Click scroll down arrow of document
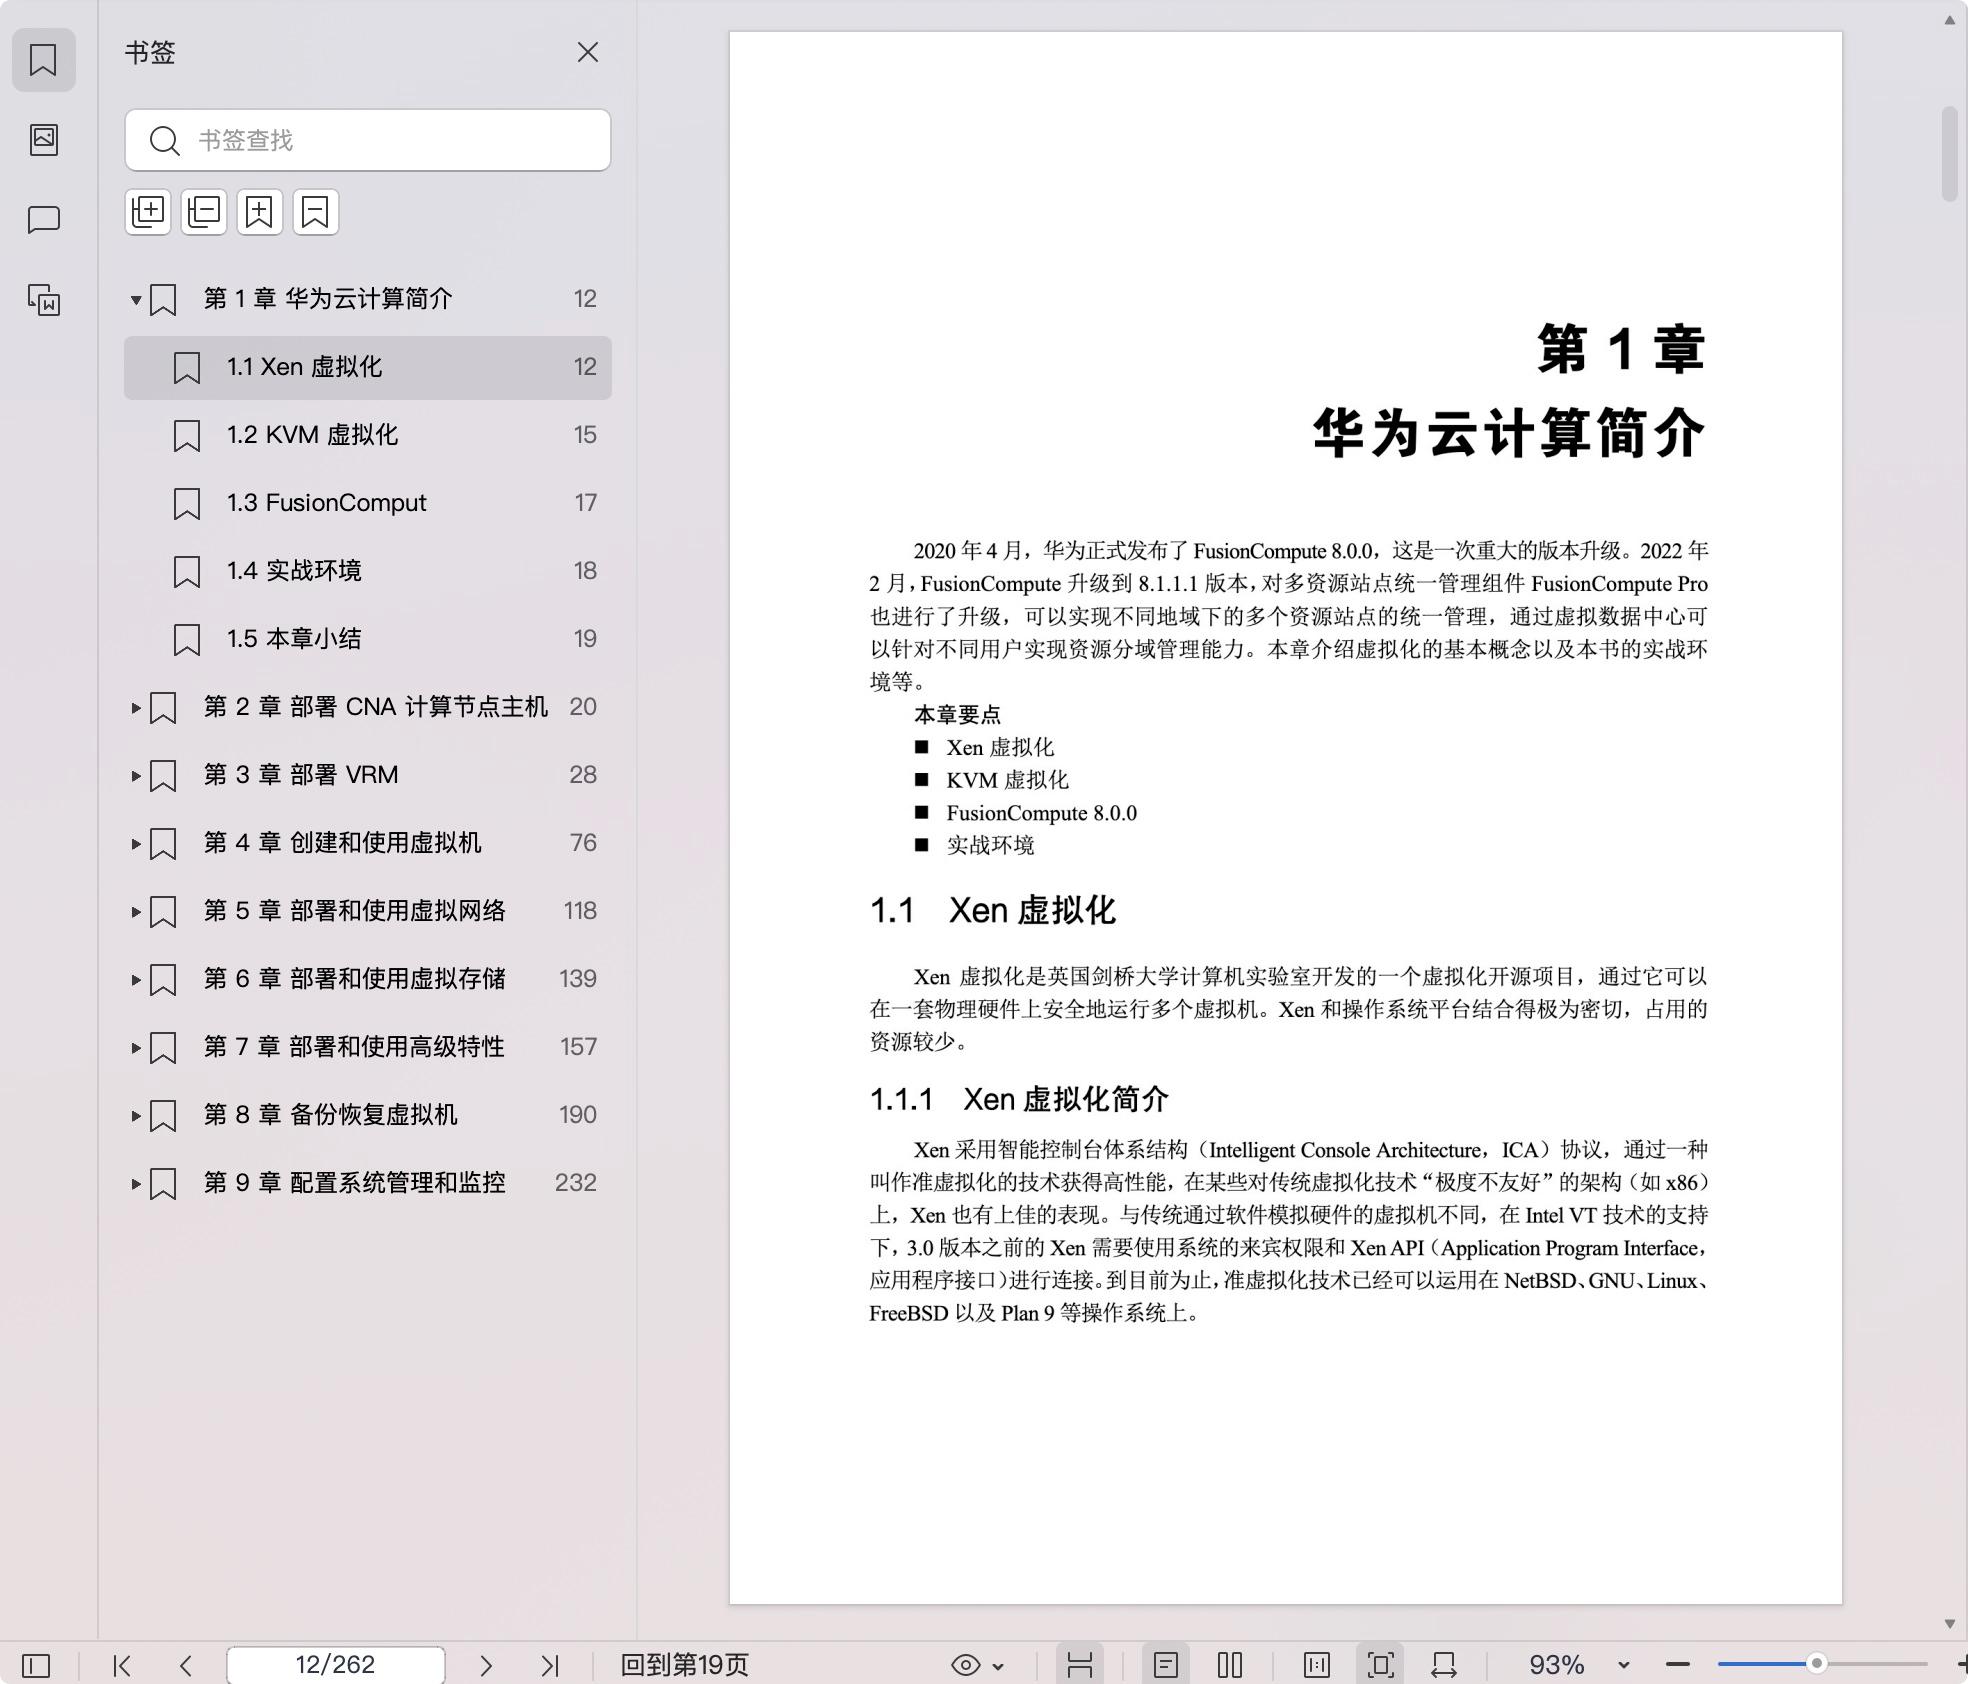1968x1684 pixels. 1950,1624
